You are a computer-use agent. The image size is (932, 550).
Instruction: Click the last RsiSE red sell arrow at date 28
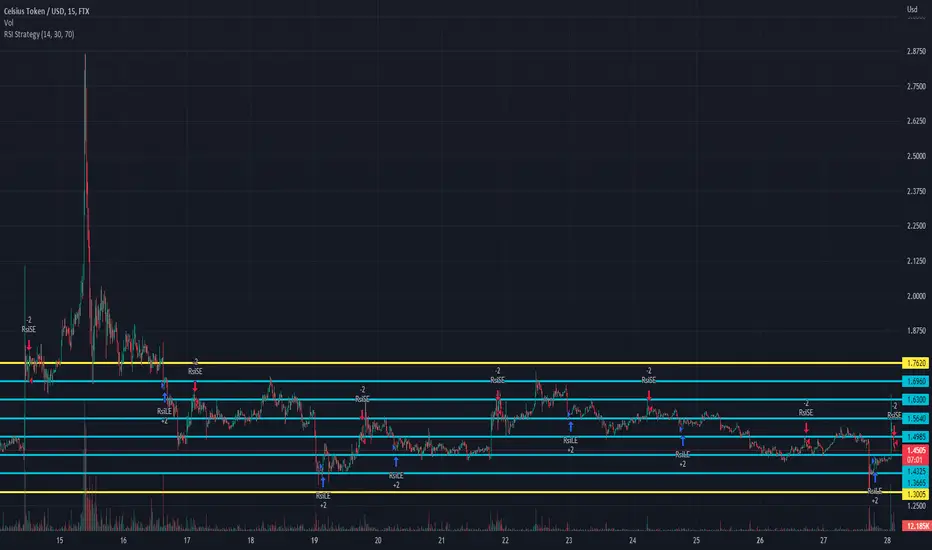[x=894, y=430]
